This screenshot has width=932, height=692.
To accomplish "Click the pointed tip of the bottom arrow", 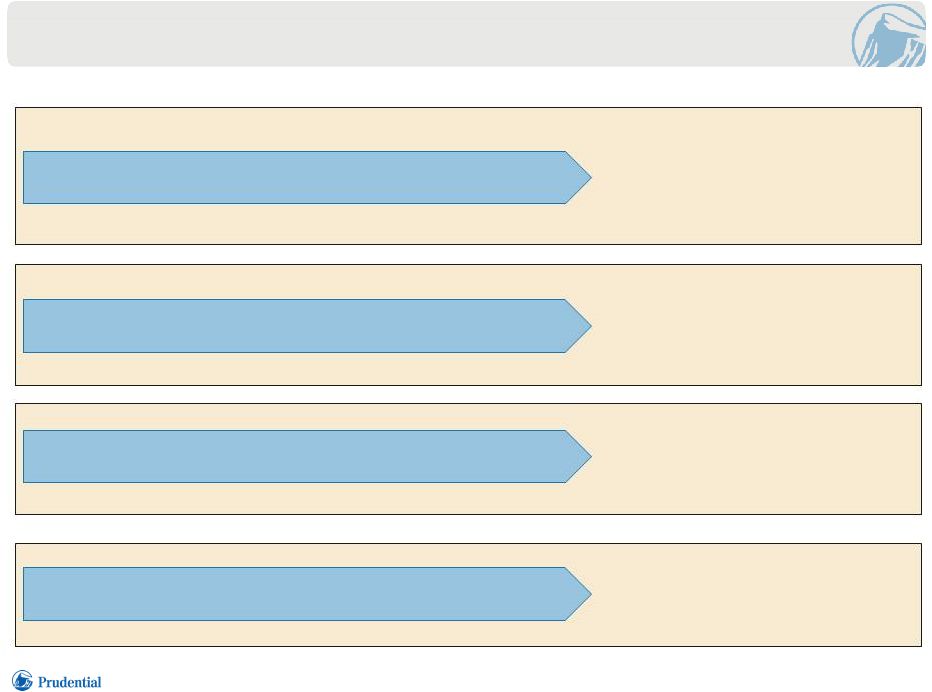I will pyautogui.click(x=581, y=593).
